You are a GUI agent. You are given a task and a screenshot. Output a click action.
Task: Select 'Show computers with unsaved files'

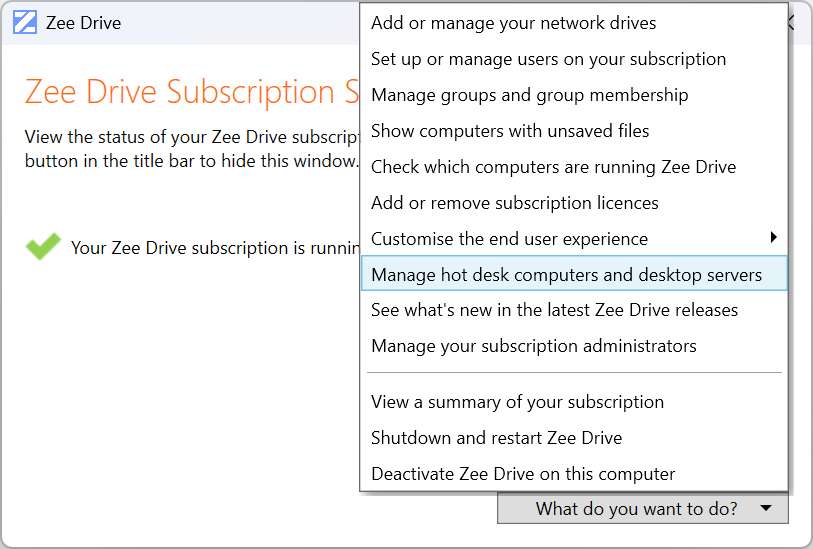pyautogui.click(x=510, y=131)
